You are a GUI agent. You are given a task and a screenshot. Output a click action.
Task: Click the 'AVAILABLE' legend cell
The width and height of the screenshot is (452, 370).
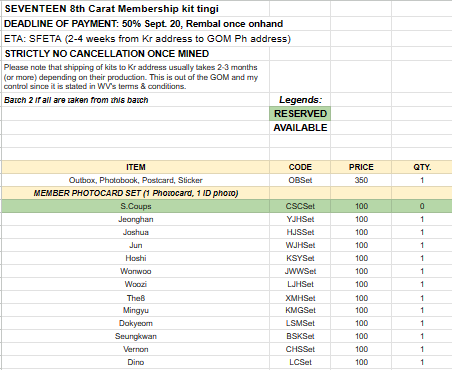pyautogui.click(x=300, y=128)
